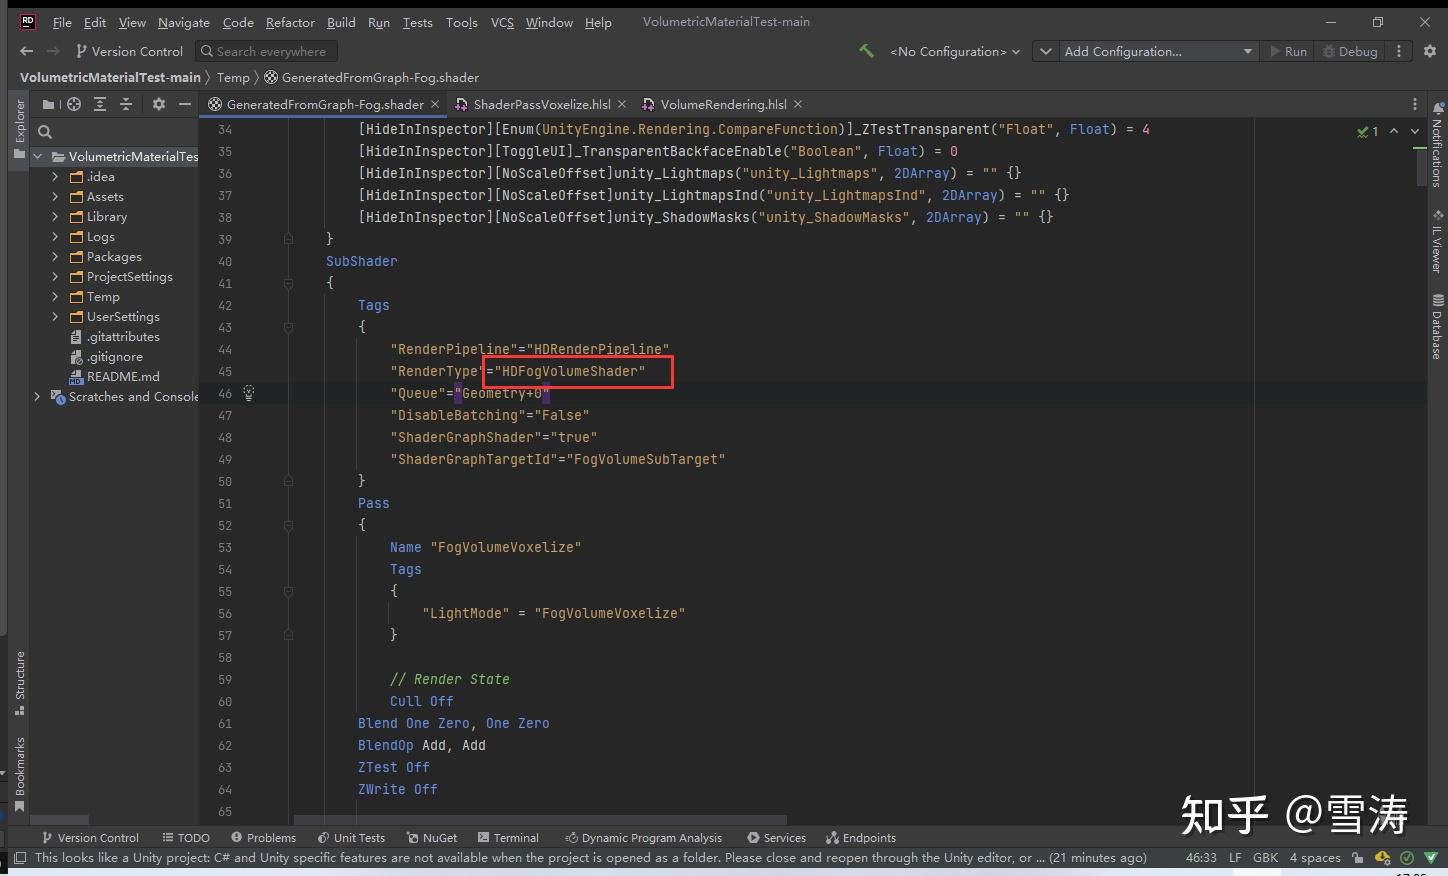Open the Refactor menu
This screenshot has width=1448, height=876.
pos(290,22)
